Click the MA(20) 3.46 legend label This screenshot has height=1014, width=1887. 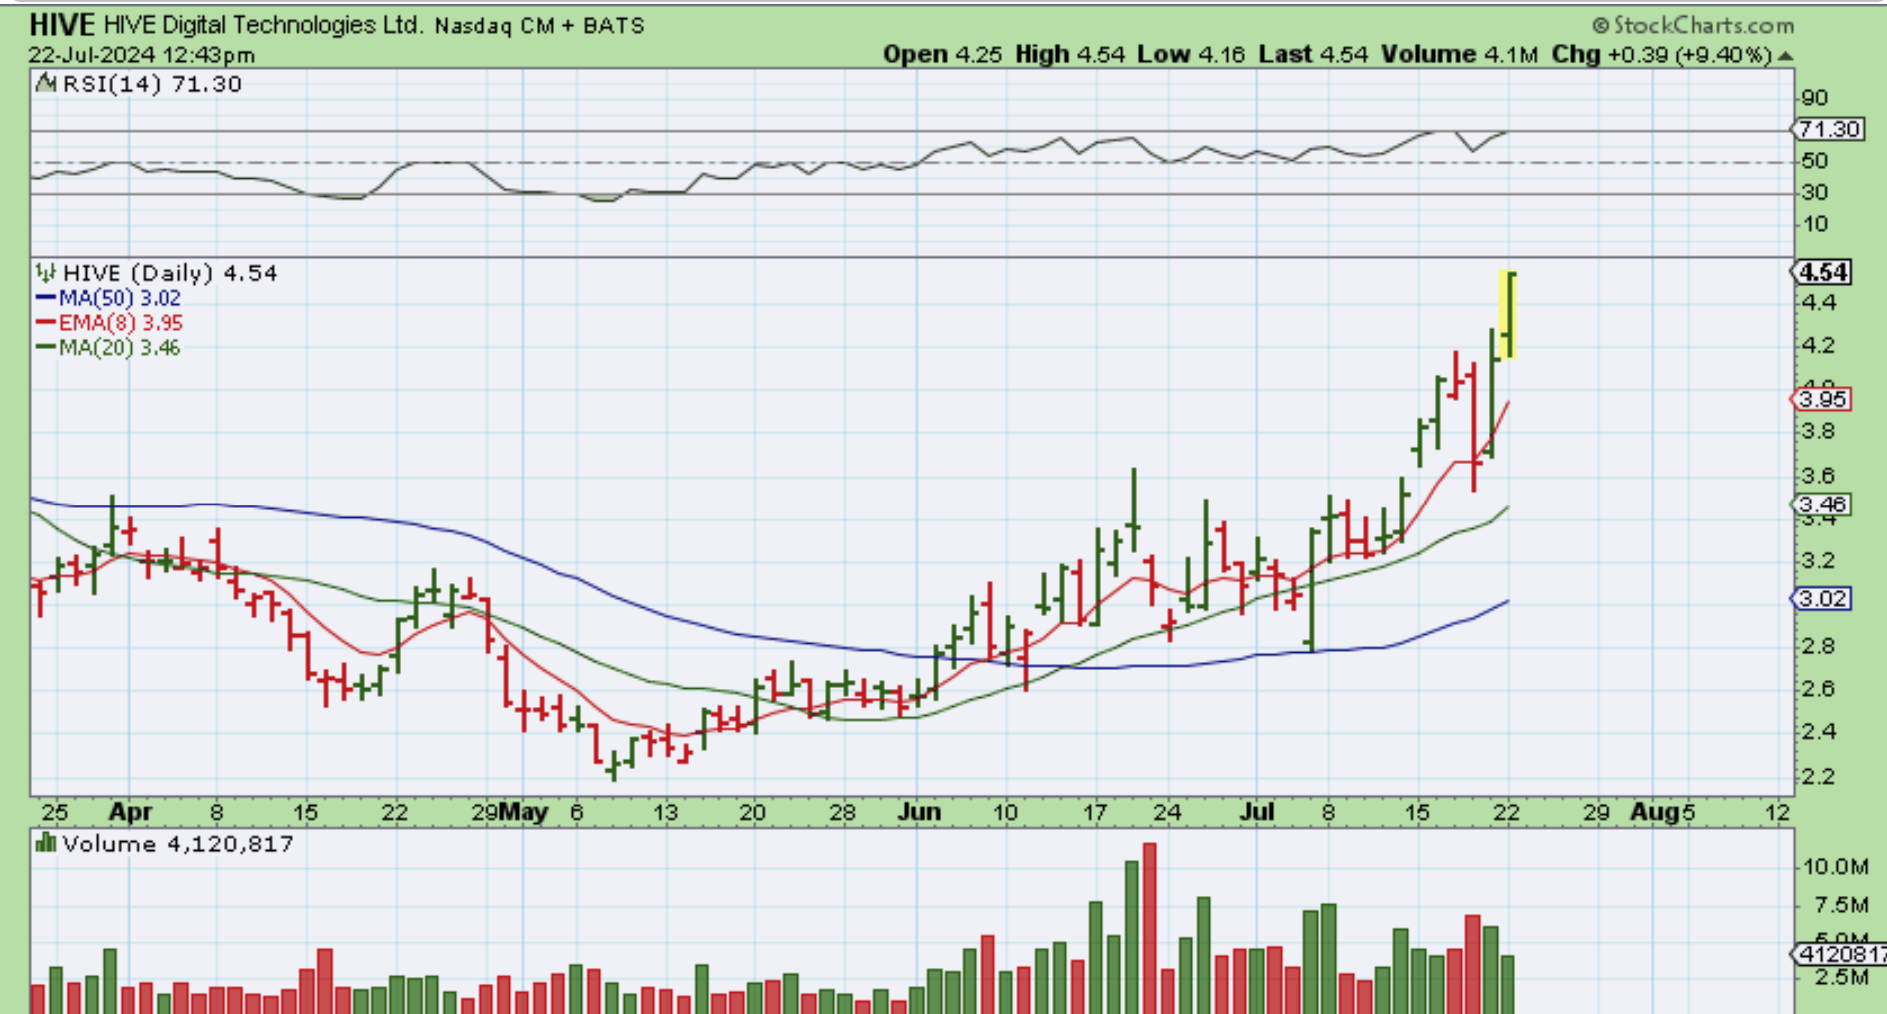pyautogui.click(x=120, y=348)
